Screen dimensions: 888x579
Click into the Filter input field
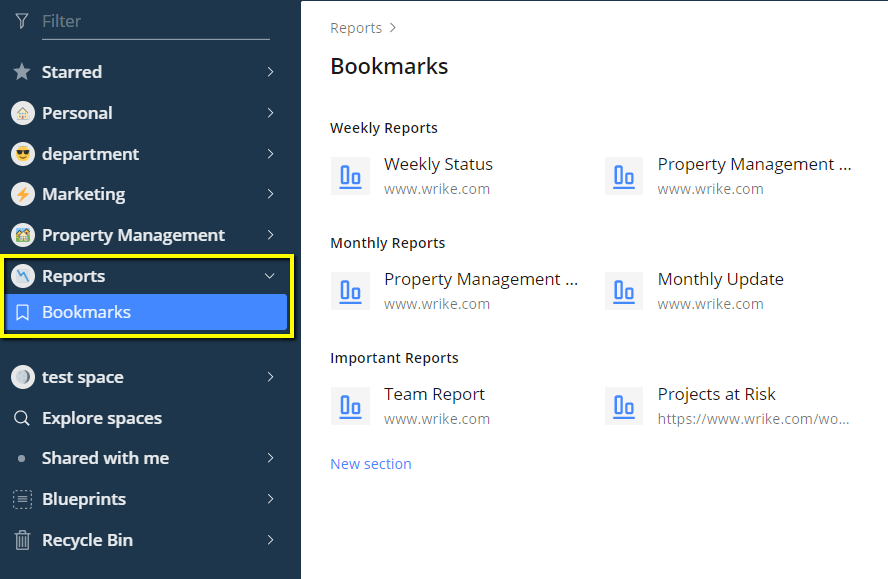coord(155,21)
